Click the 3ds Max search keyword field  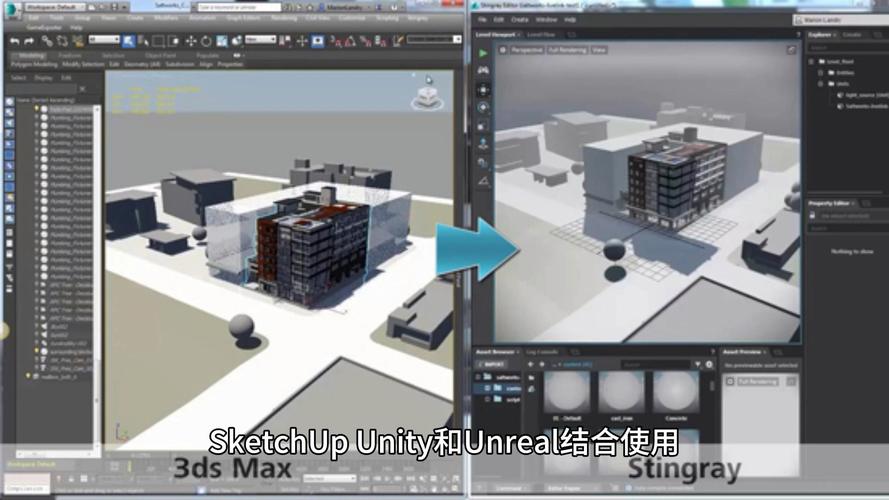click(x=239, y=7)
